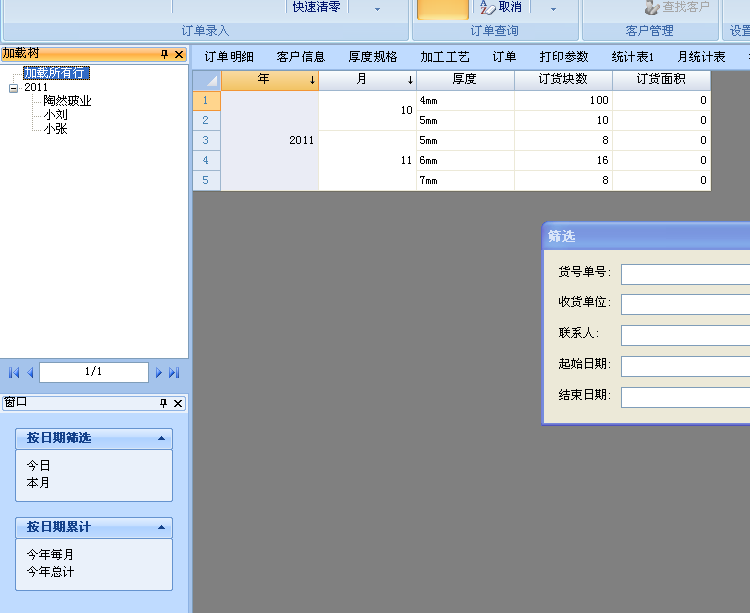The width and height of the screenshot is (750, 613).
Task: Switch to the 客户信息 tab
Action: pos(300,57)
